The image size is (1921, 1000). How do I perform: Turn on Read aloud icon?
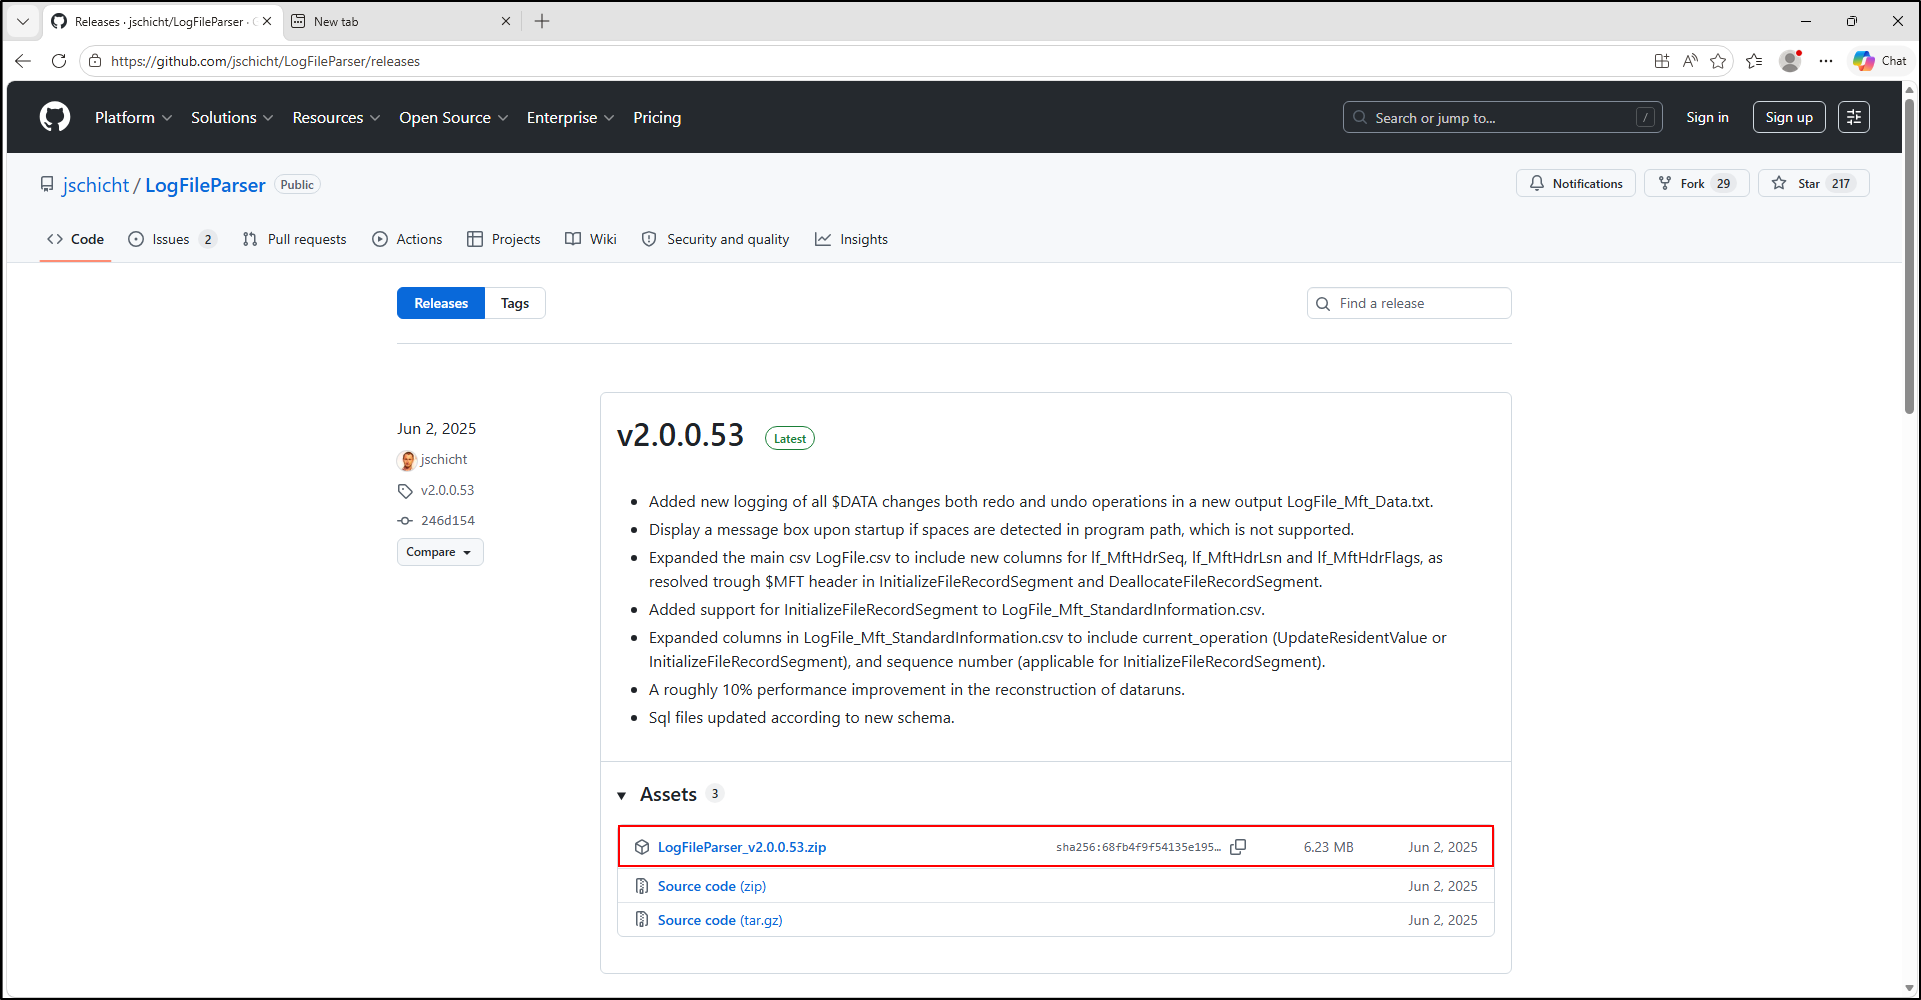pyautogui.click(x=1690, y=61)
